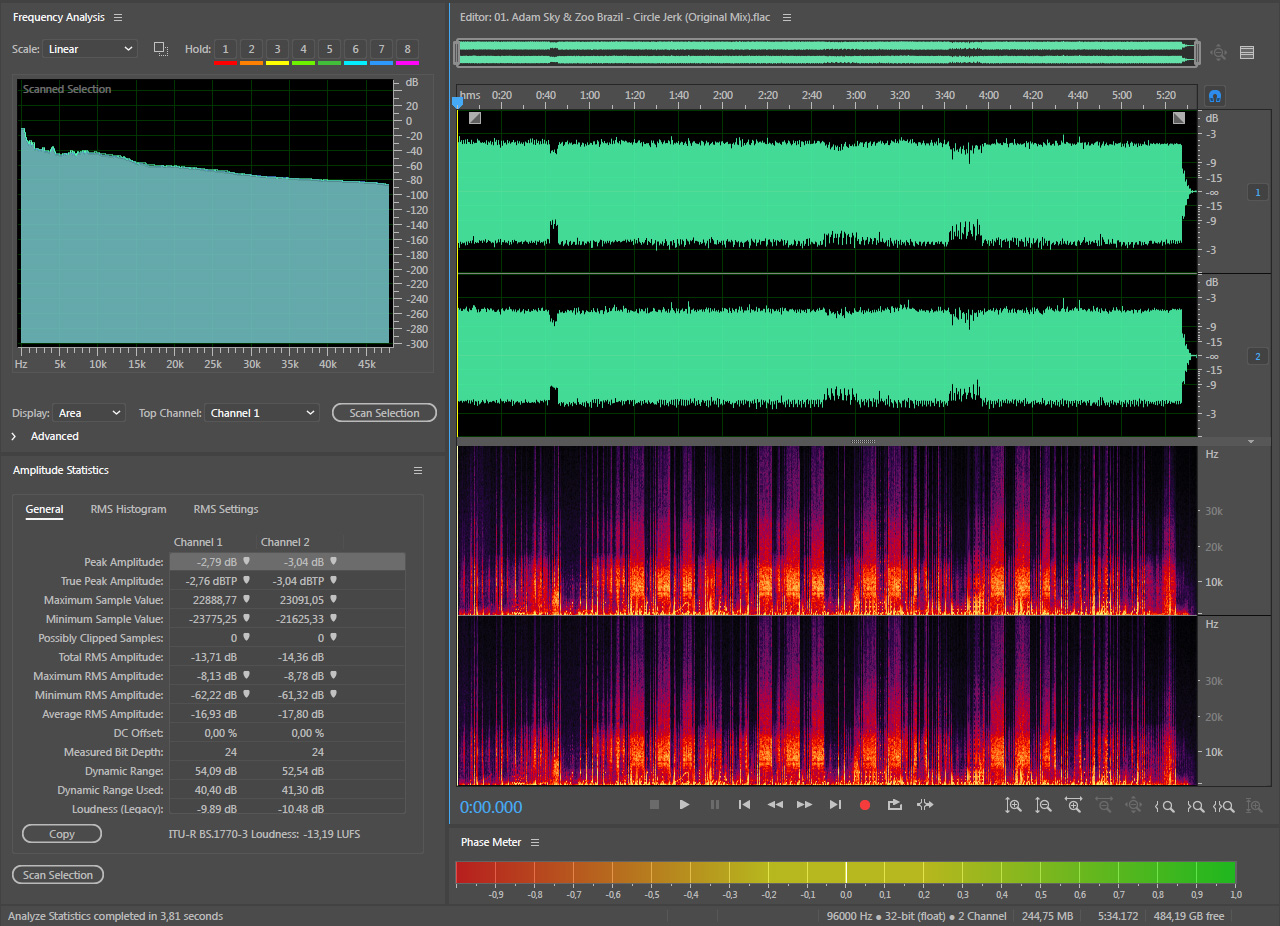Image resolution: width=1280 pixels, height=926 pixels.
Task: Toggle Hold button 1
Action: [225, 49]
